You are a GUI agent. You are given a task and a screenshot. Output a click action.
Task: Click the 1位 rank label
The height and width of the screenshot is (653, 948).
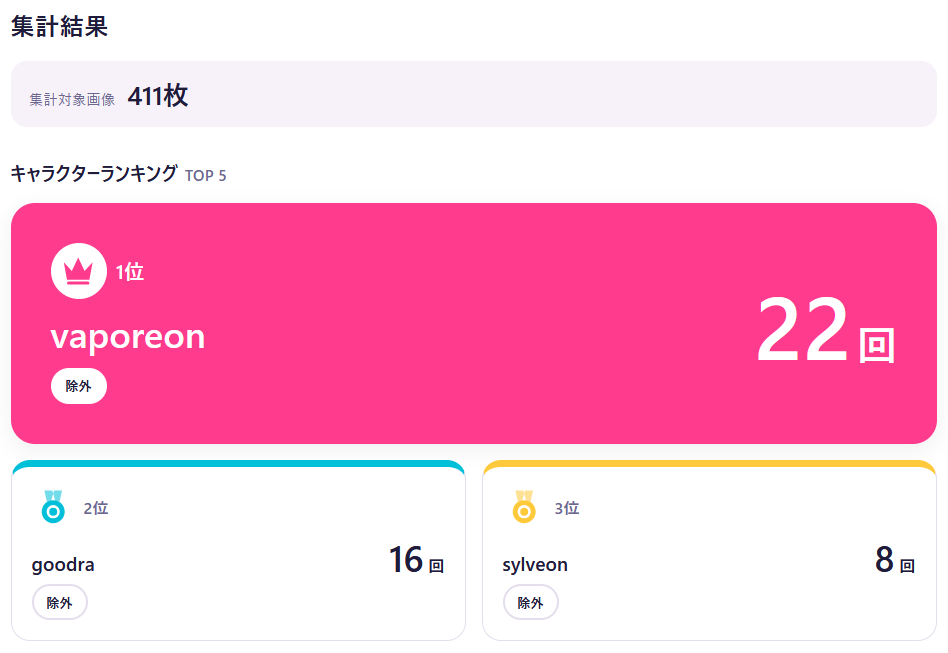point(130,271)
